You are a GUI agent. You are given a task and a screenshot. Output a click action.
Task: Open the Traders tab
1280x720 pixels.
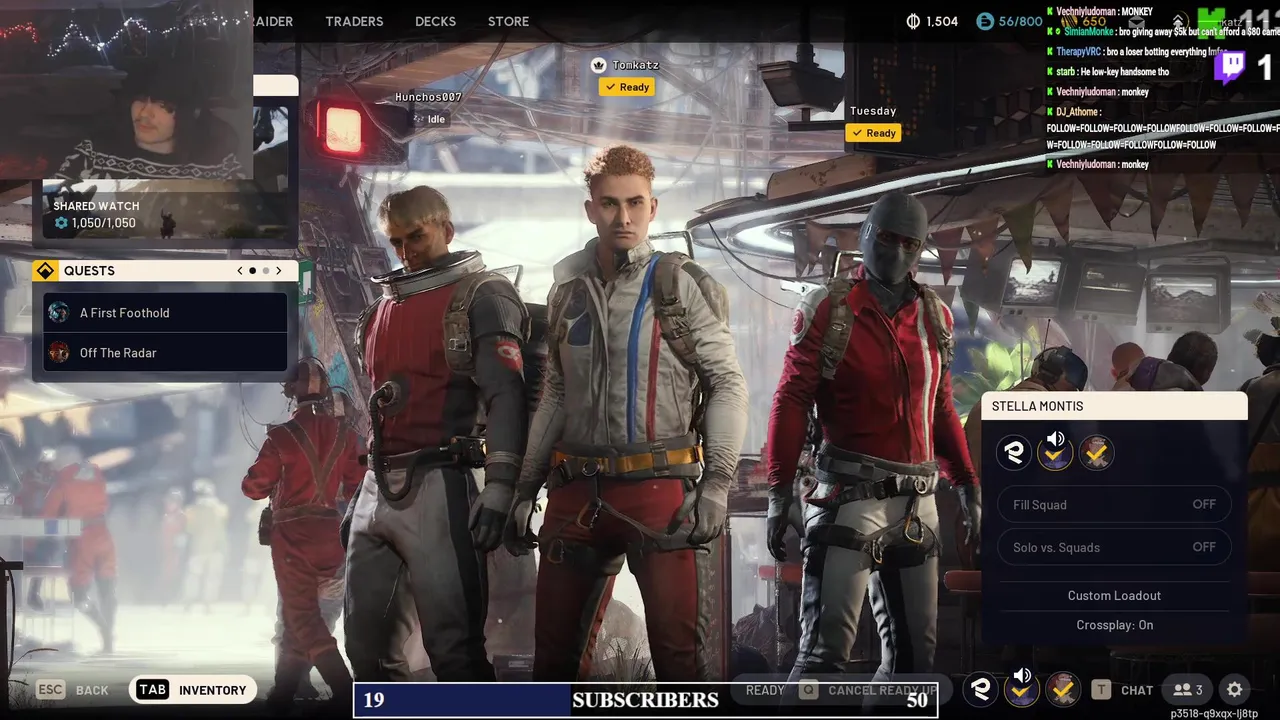pyautogui.click(x=354, y=21)
